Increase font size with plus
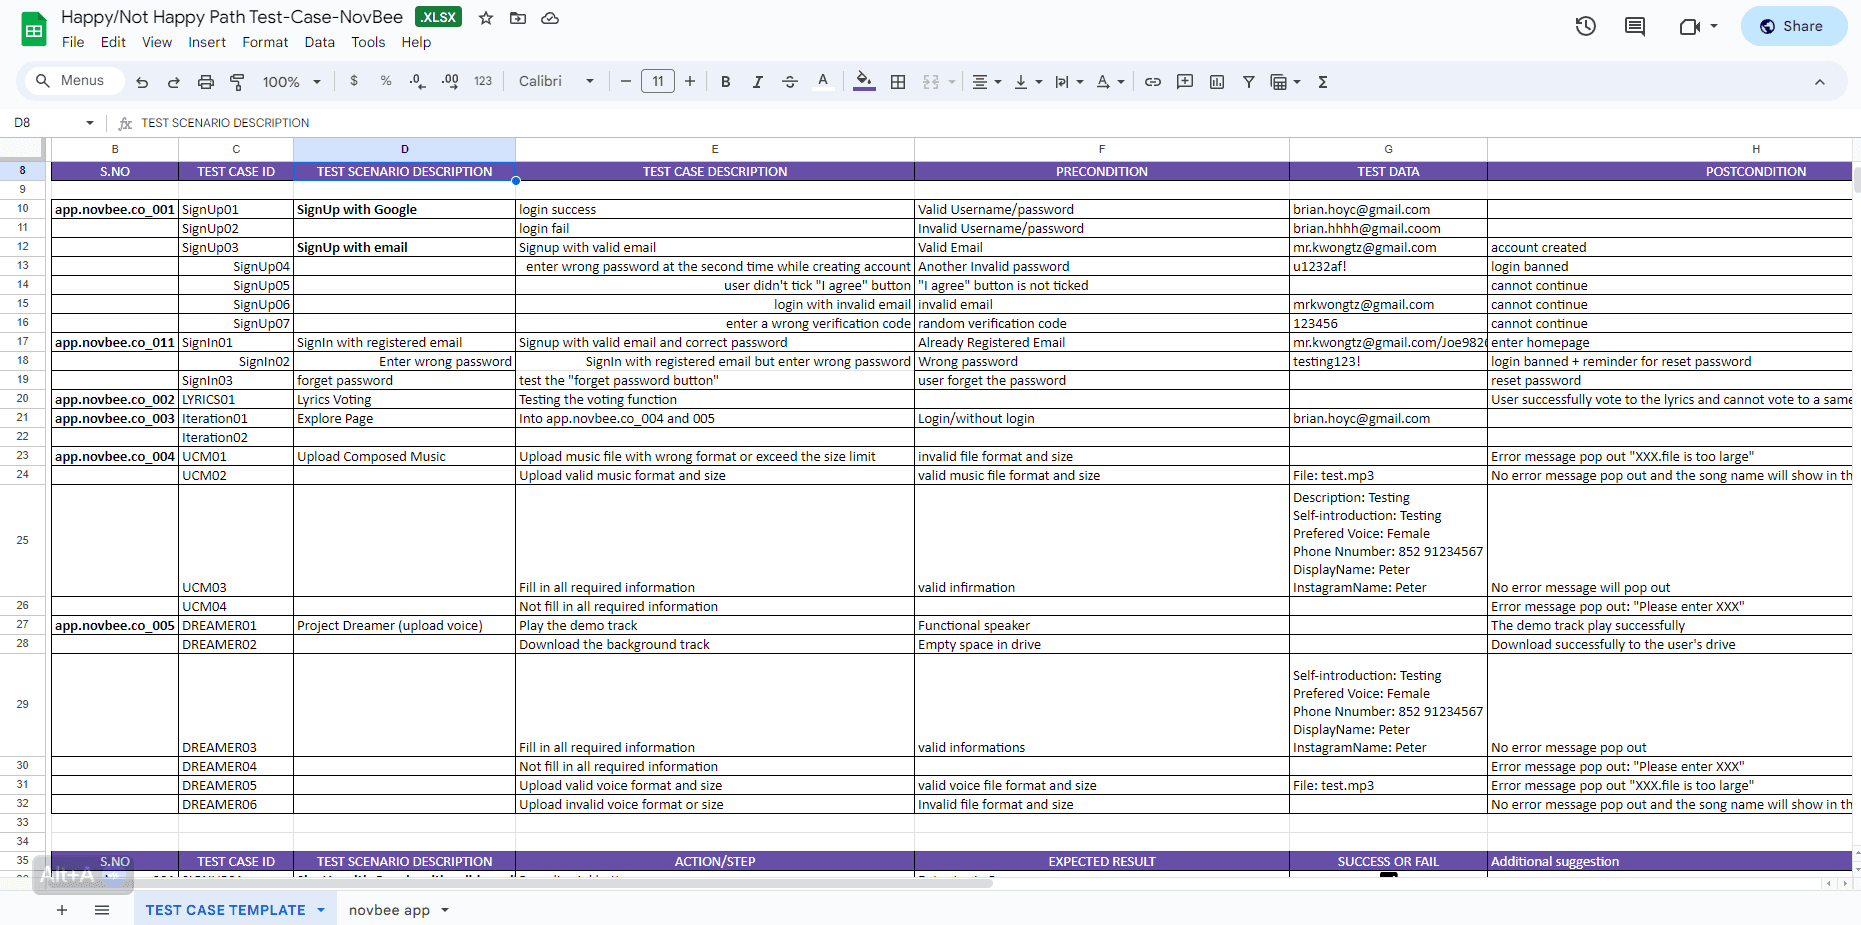This screenshot has height=925, width=1861. pos(690,81)
